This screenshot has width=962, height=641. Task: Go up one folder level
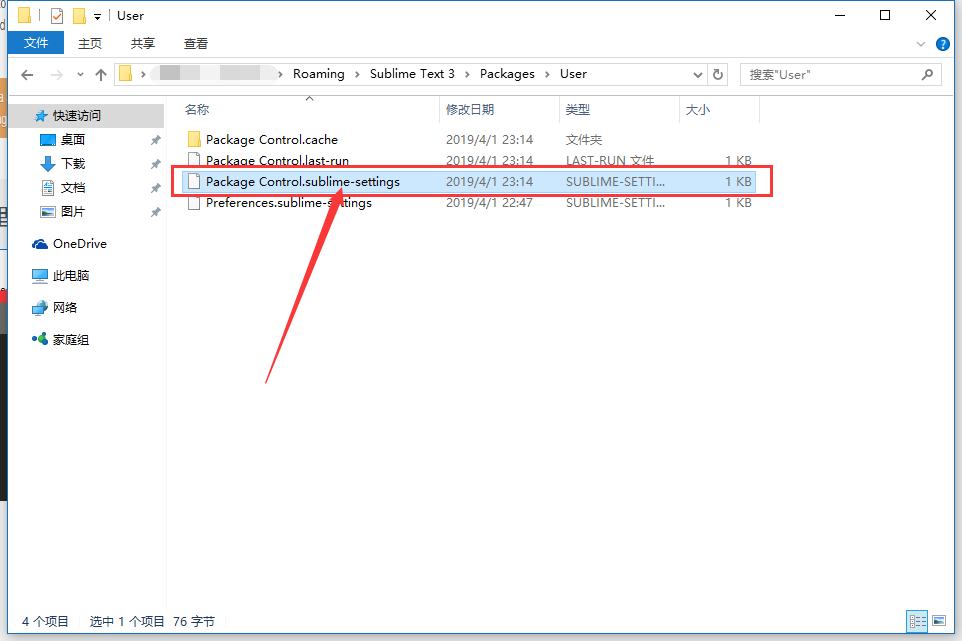101,74
